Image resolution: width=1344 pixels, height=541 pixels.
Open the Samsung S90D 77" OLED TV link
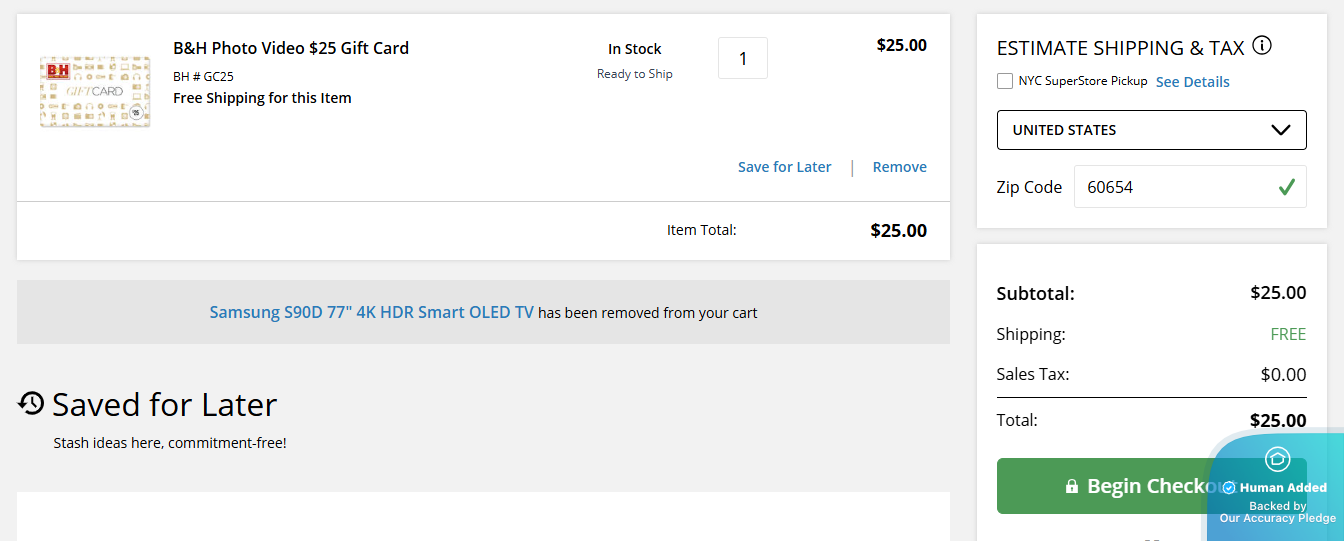(x=371, y=312)
